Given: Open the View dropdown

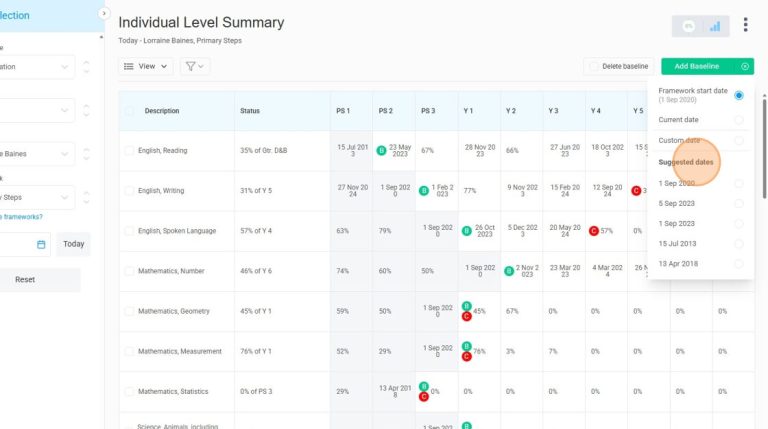Looking at the screenshot, I should pyautogui.click(x=146, y=66).
